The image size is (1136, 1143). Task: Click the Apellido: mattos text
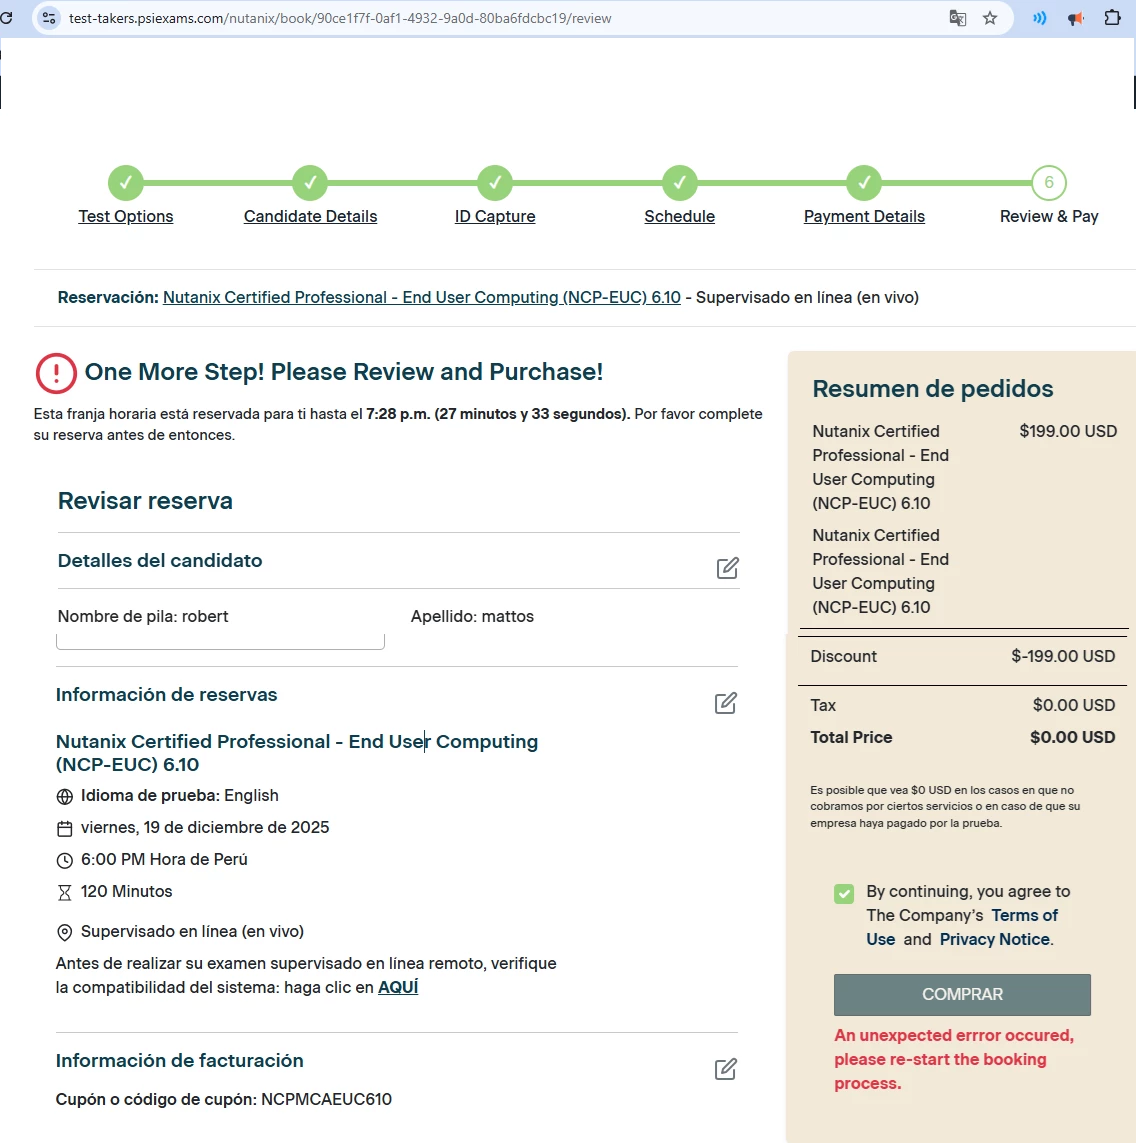point(472,616)
